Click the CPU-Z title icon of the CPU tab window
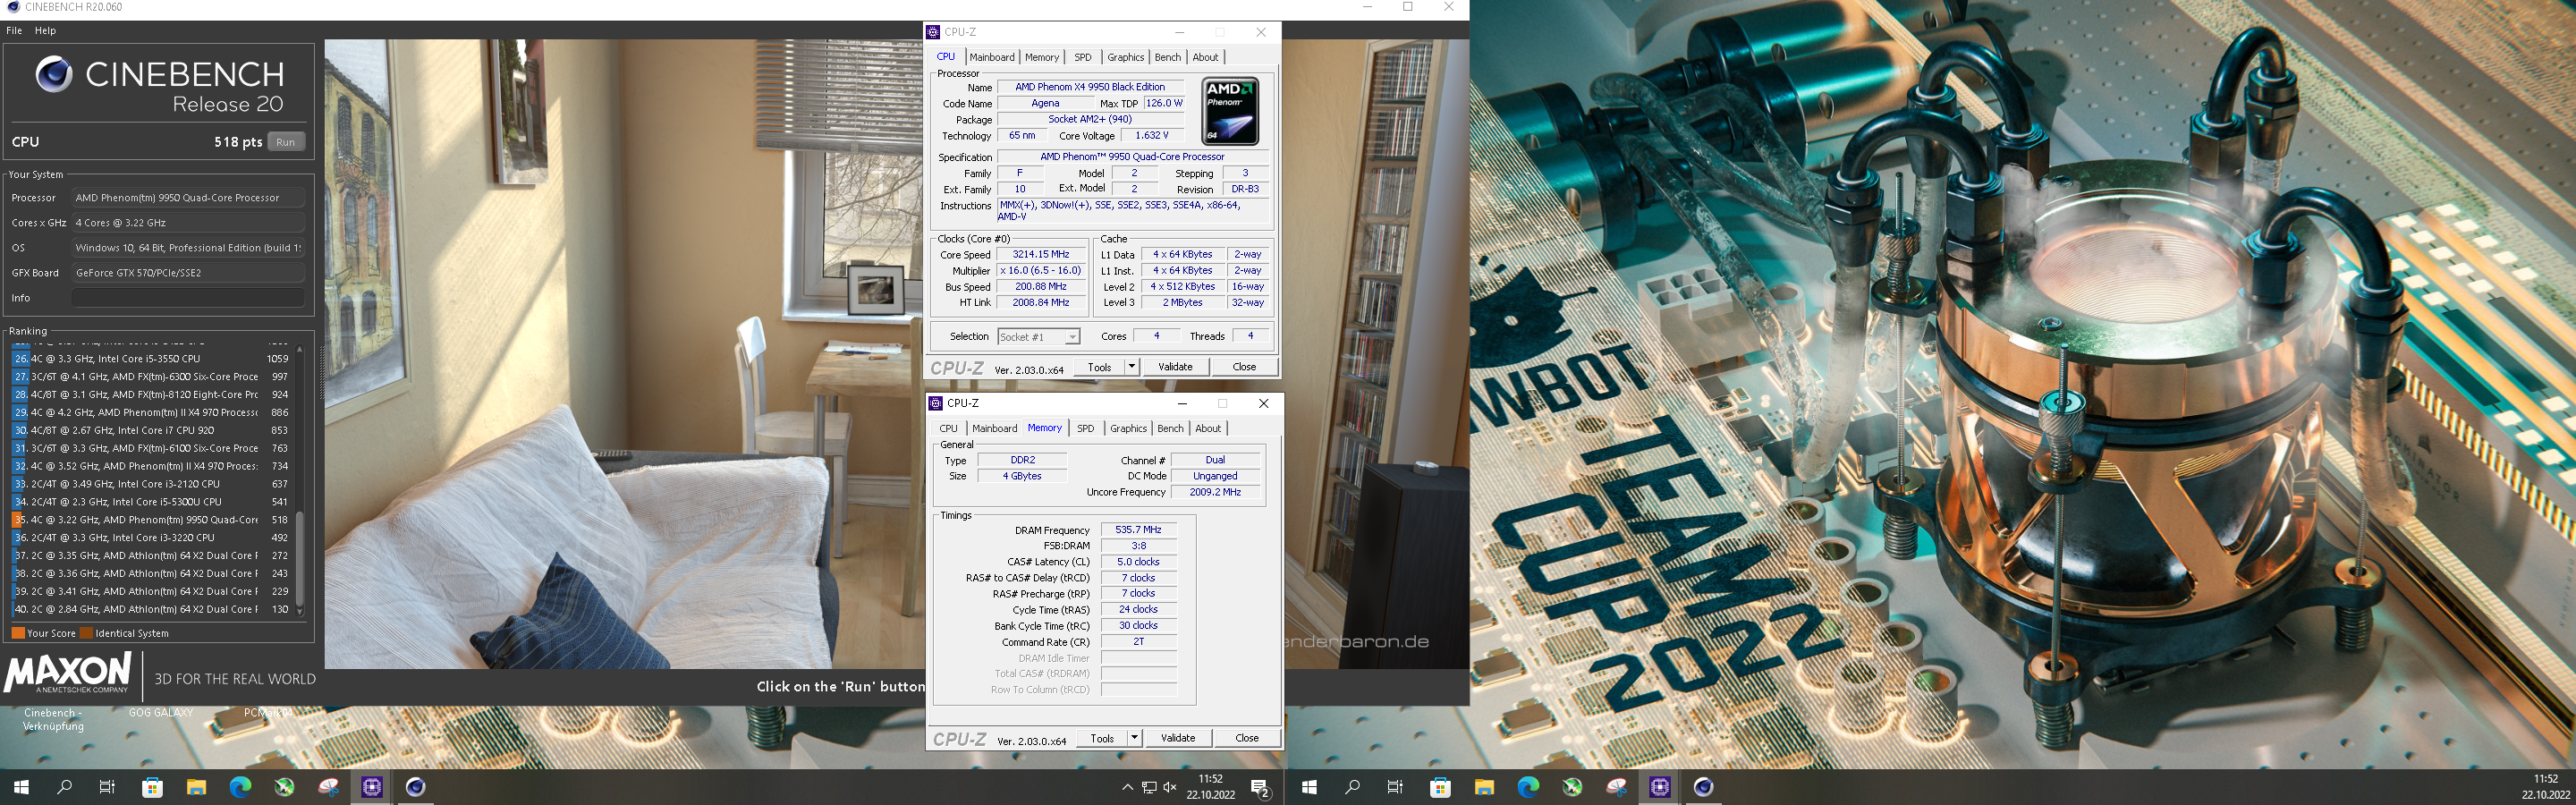Viewport: 2576px width, 805px height. (933, 32)
